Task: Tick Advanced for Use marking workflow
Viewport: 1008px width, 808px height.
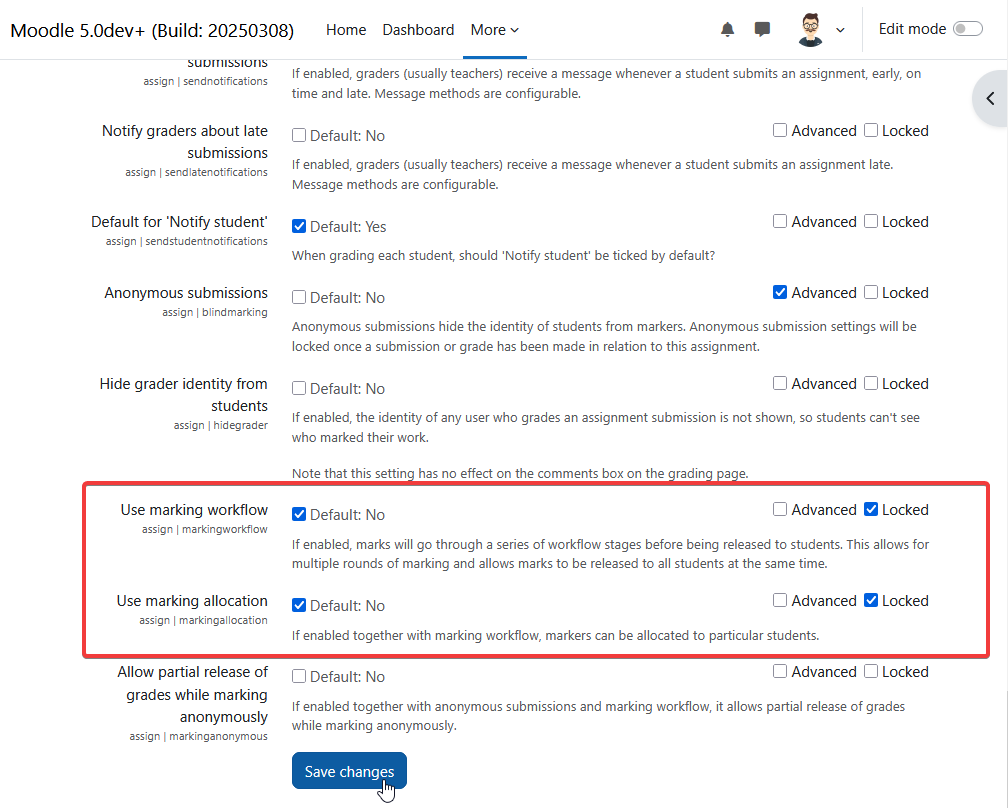Action: 780,509
